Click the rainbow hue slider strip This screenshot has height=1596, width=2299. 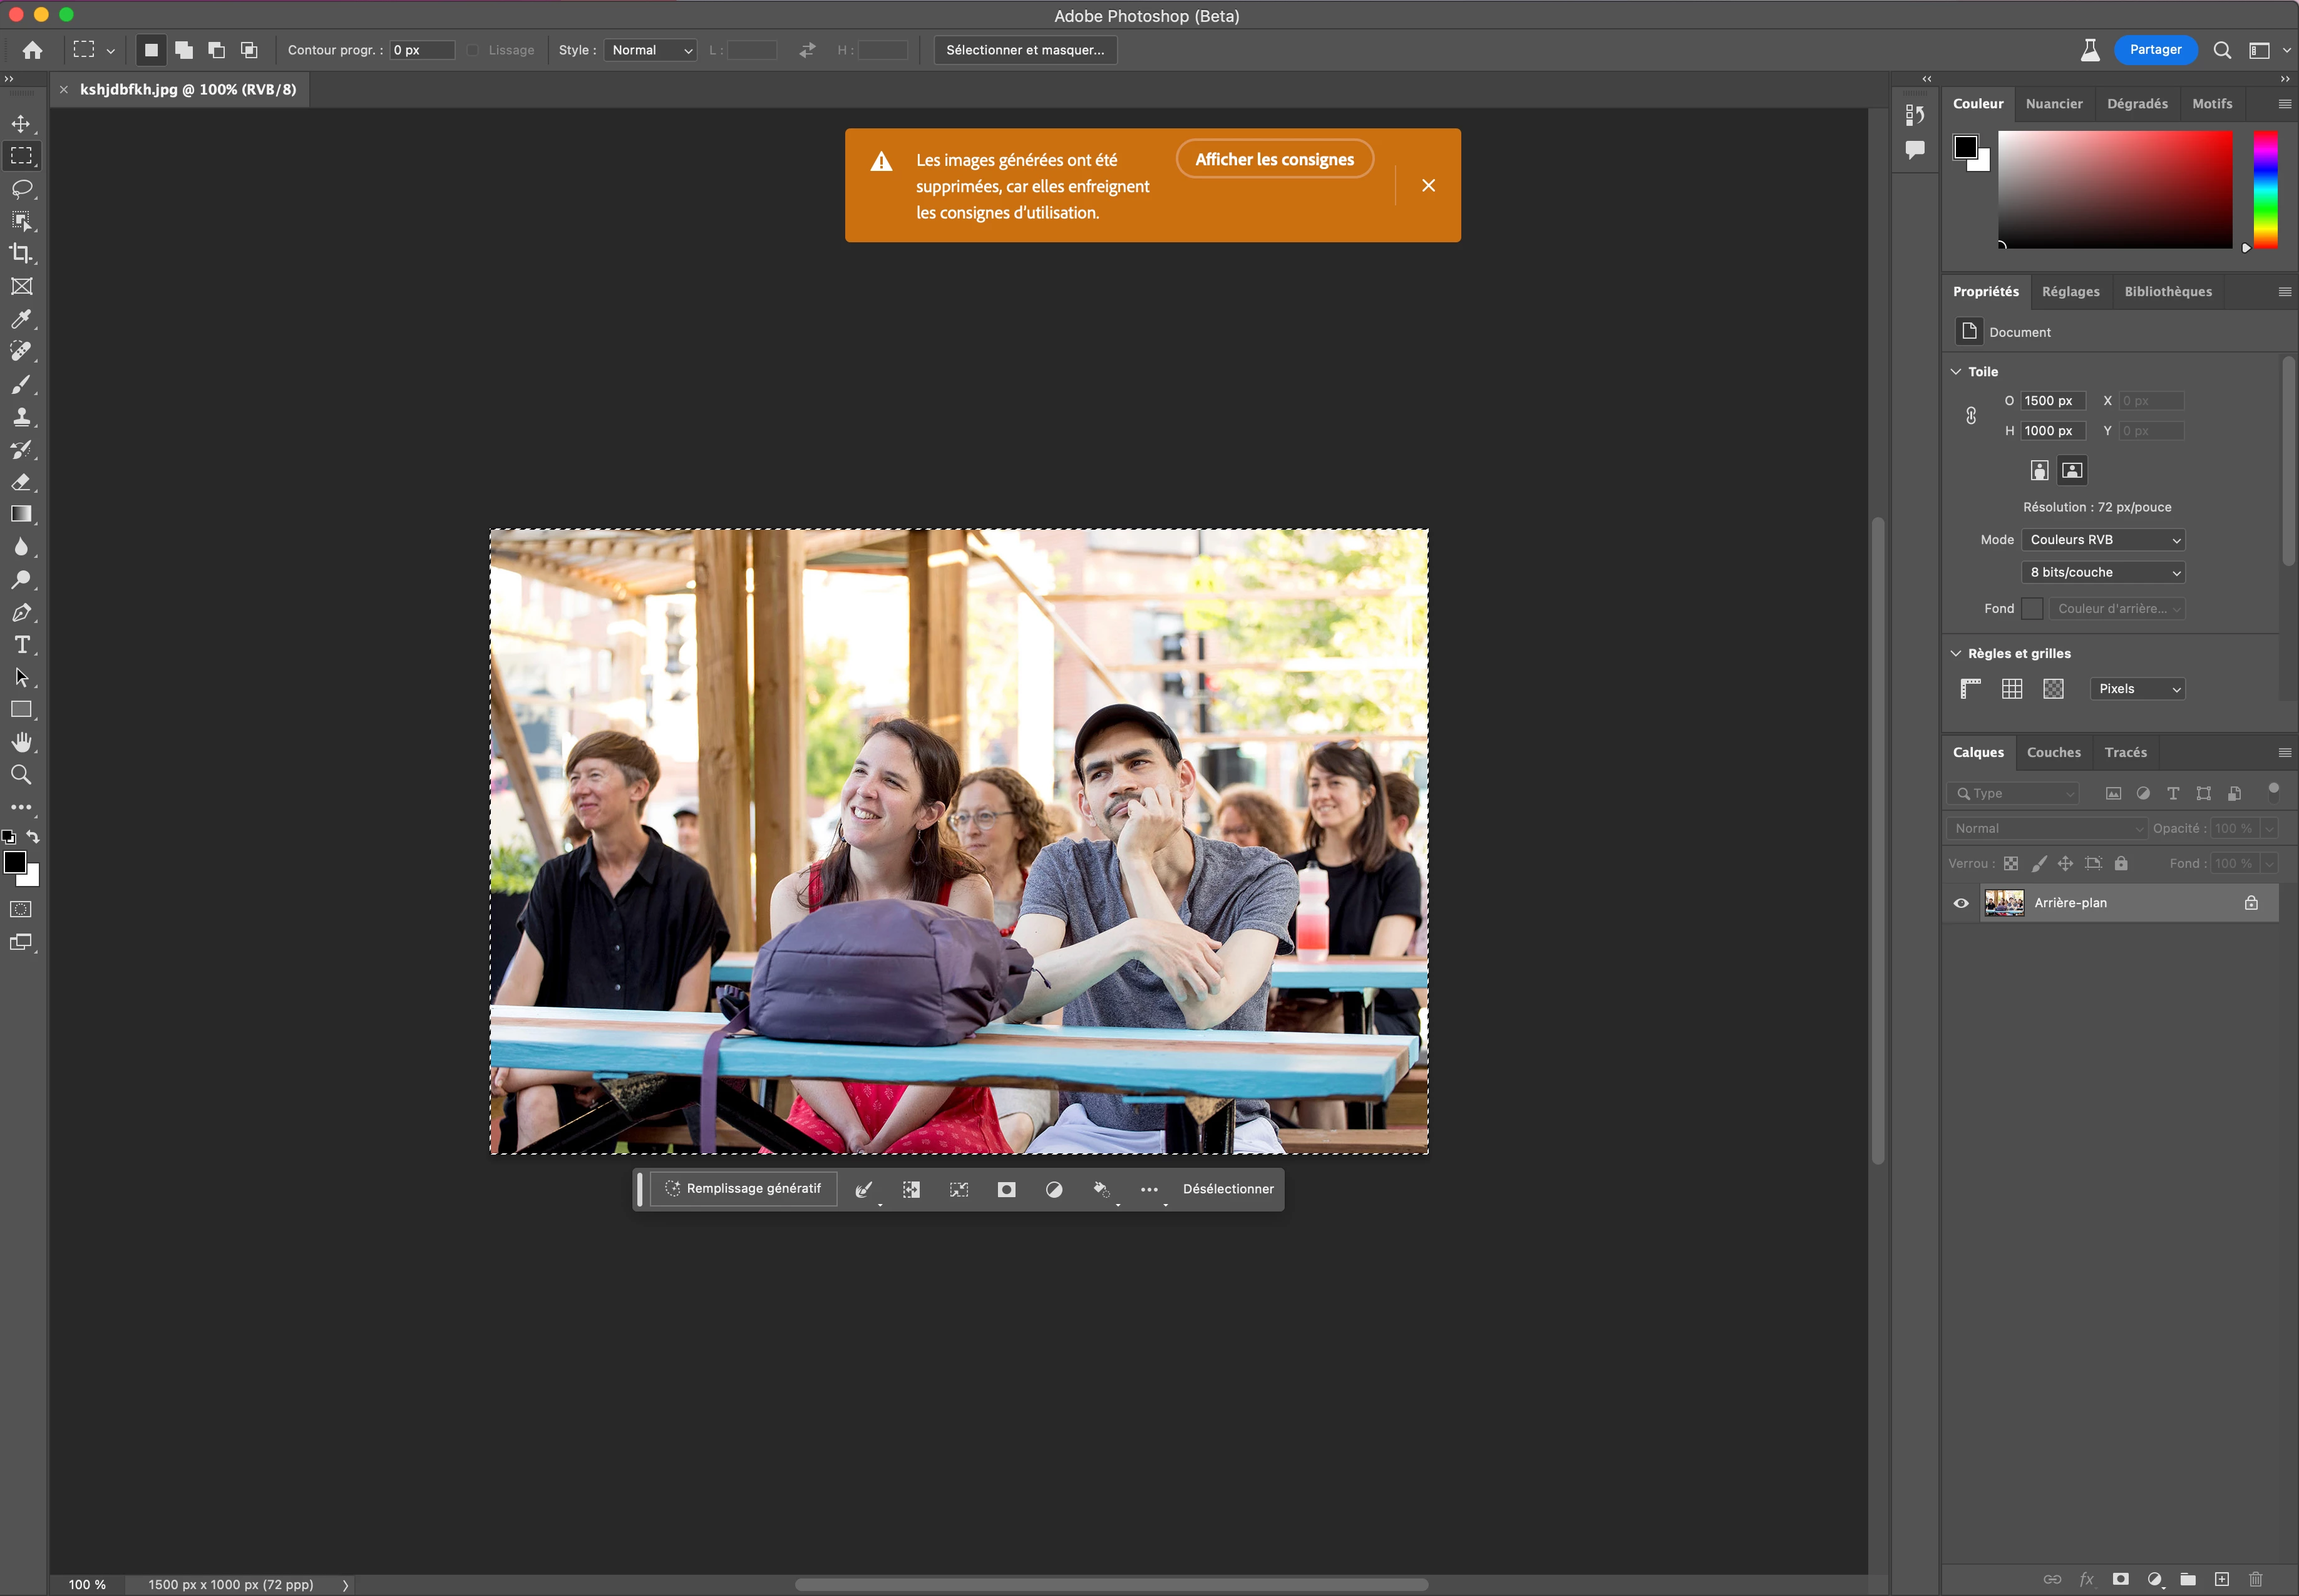pos(2265,189)
